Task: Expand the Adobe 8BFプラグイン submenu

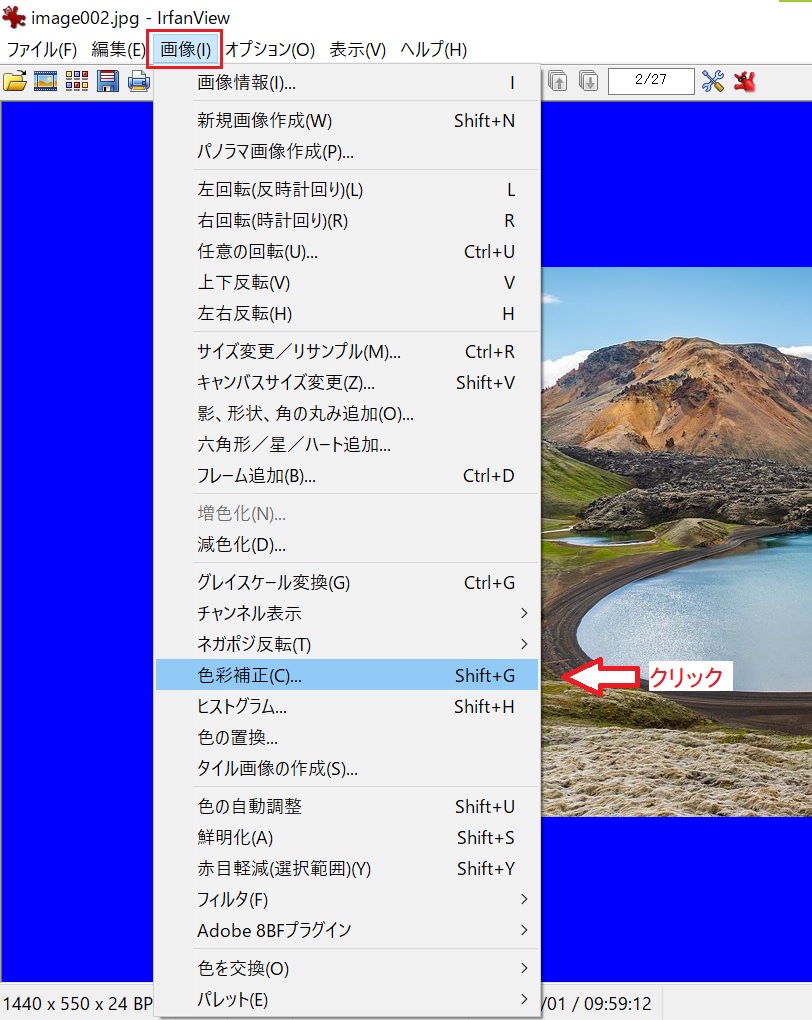Action: pyautogui.click(x=300, y=930)
